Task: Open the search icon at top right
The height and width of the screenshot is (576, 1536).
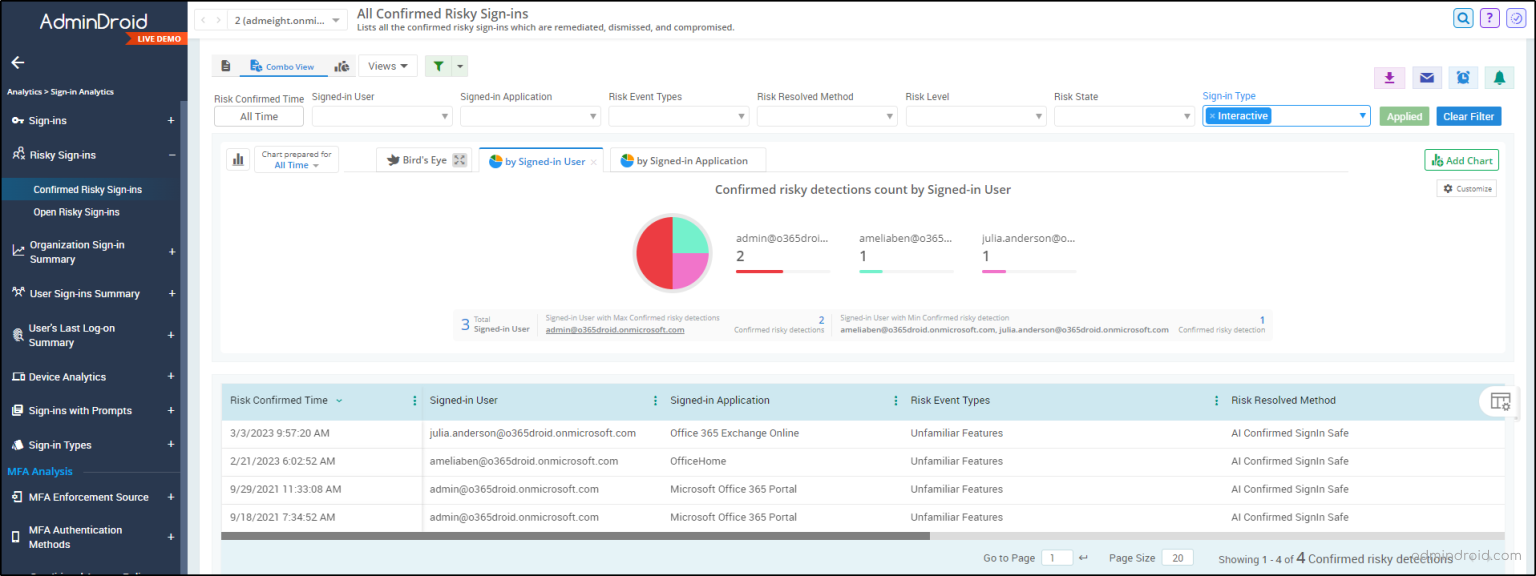Action: point(1463,17)
